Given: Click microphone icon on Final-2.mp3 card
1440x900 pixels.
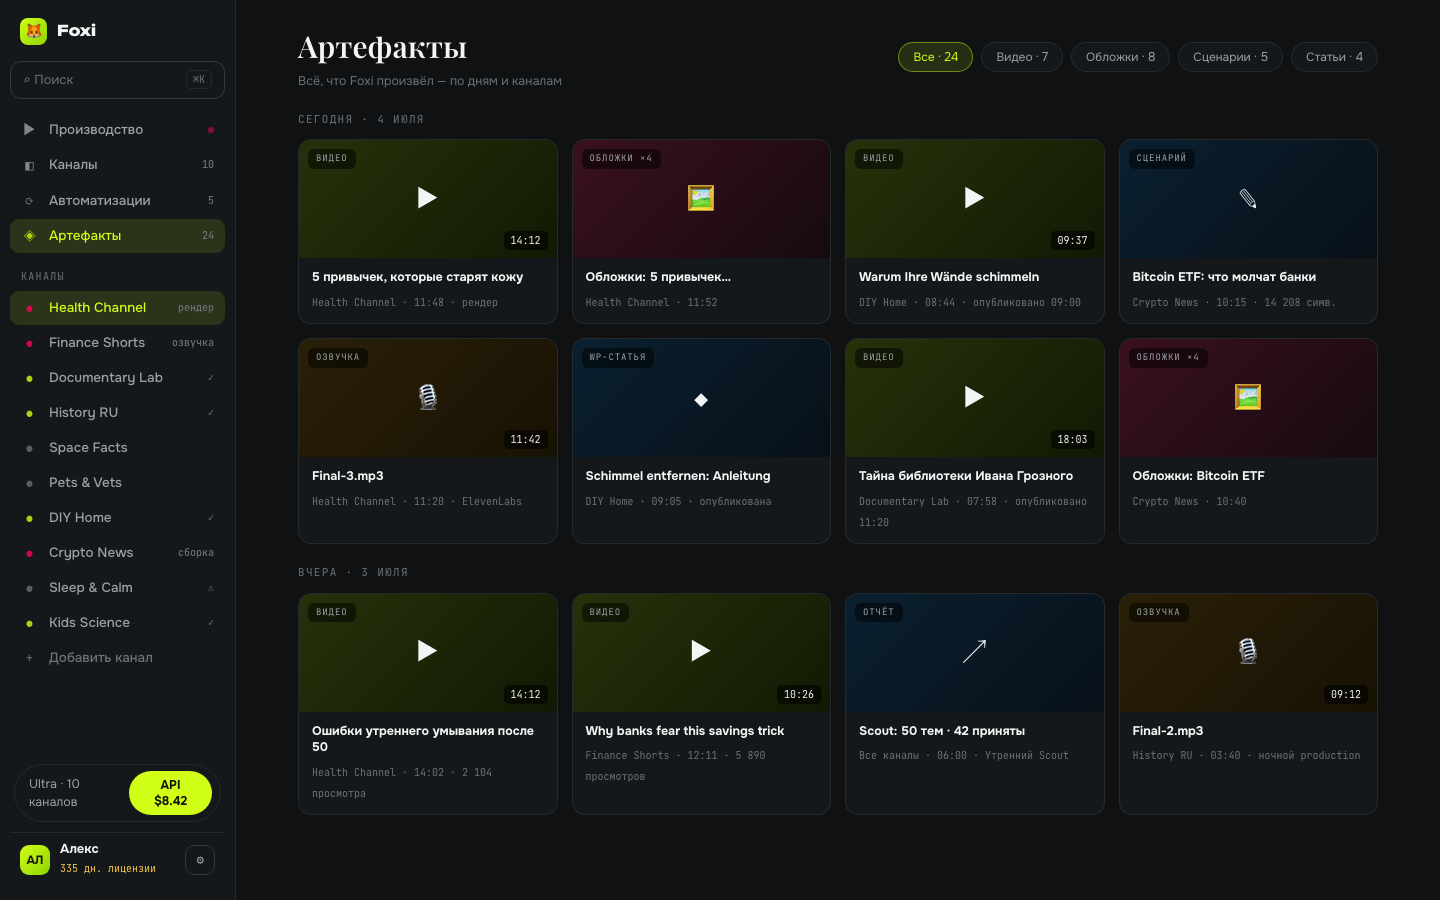Looking at the screenshot, I should pyautogui.click(x=1248, y=651).
